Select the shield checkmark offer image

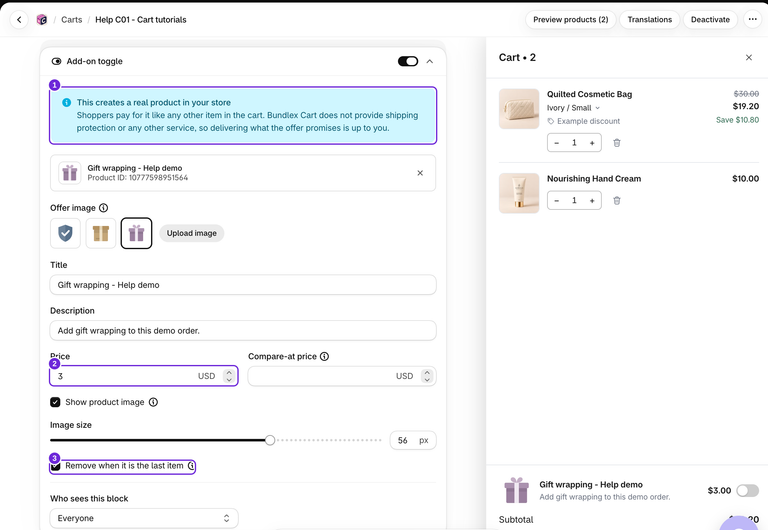(x=65, y=233)
